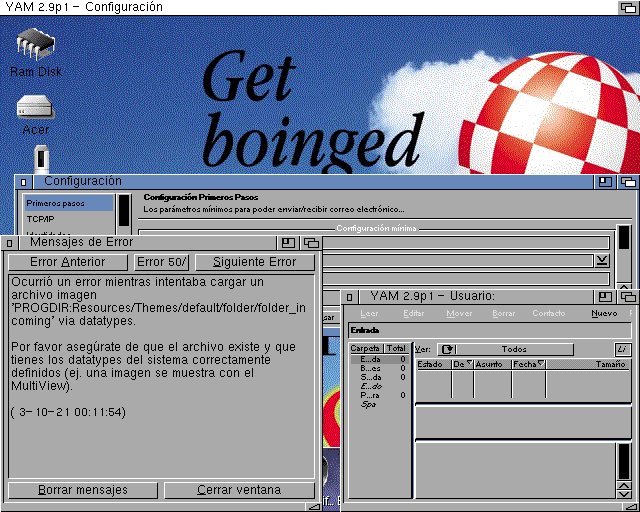Image resolution: width=640 pixels, height=512 pixels.
Task: Show the previous error with Error Anterior
Action: 68,262
